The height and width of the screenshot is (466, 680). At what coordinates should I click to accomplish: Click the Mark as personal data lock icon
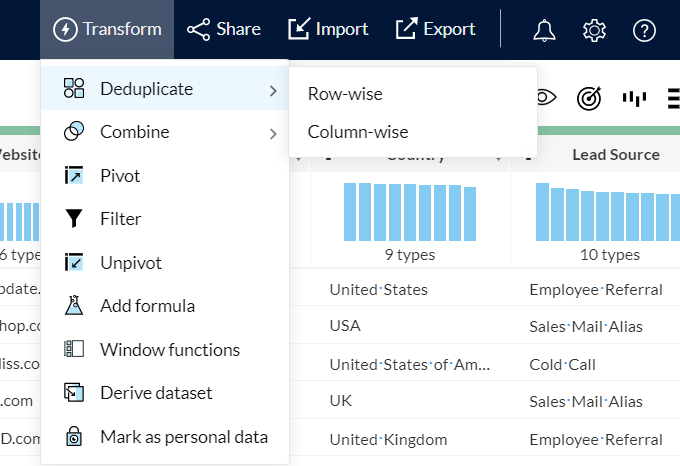pos(74,437)
